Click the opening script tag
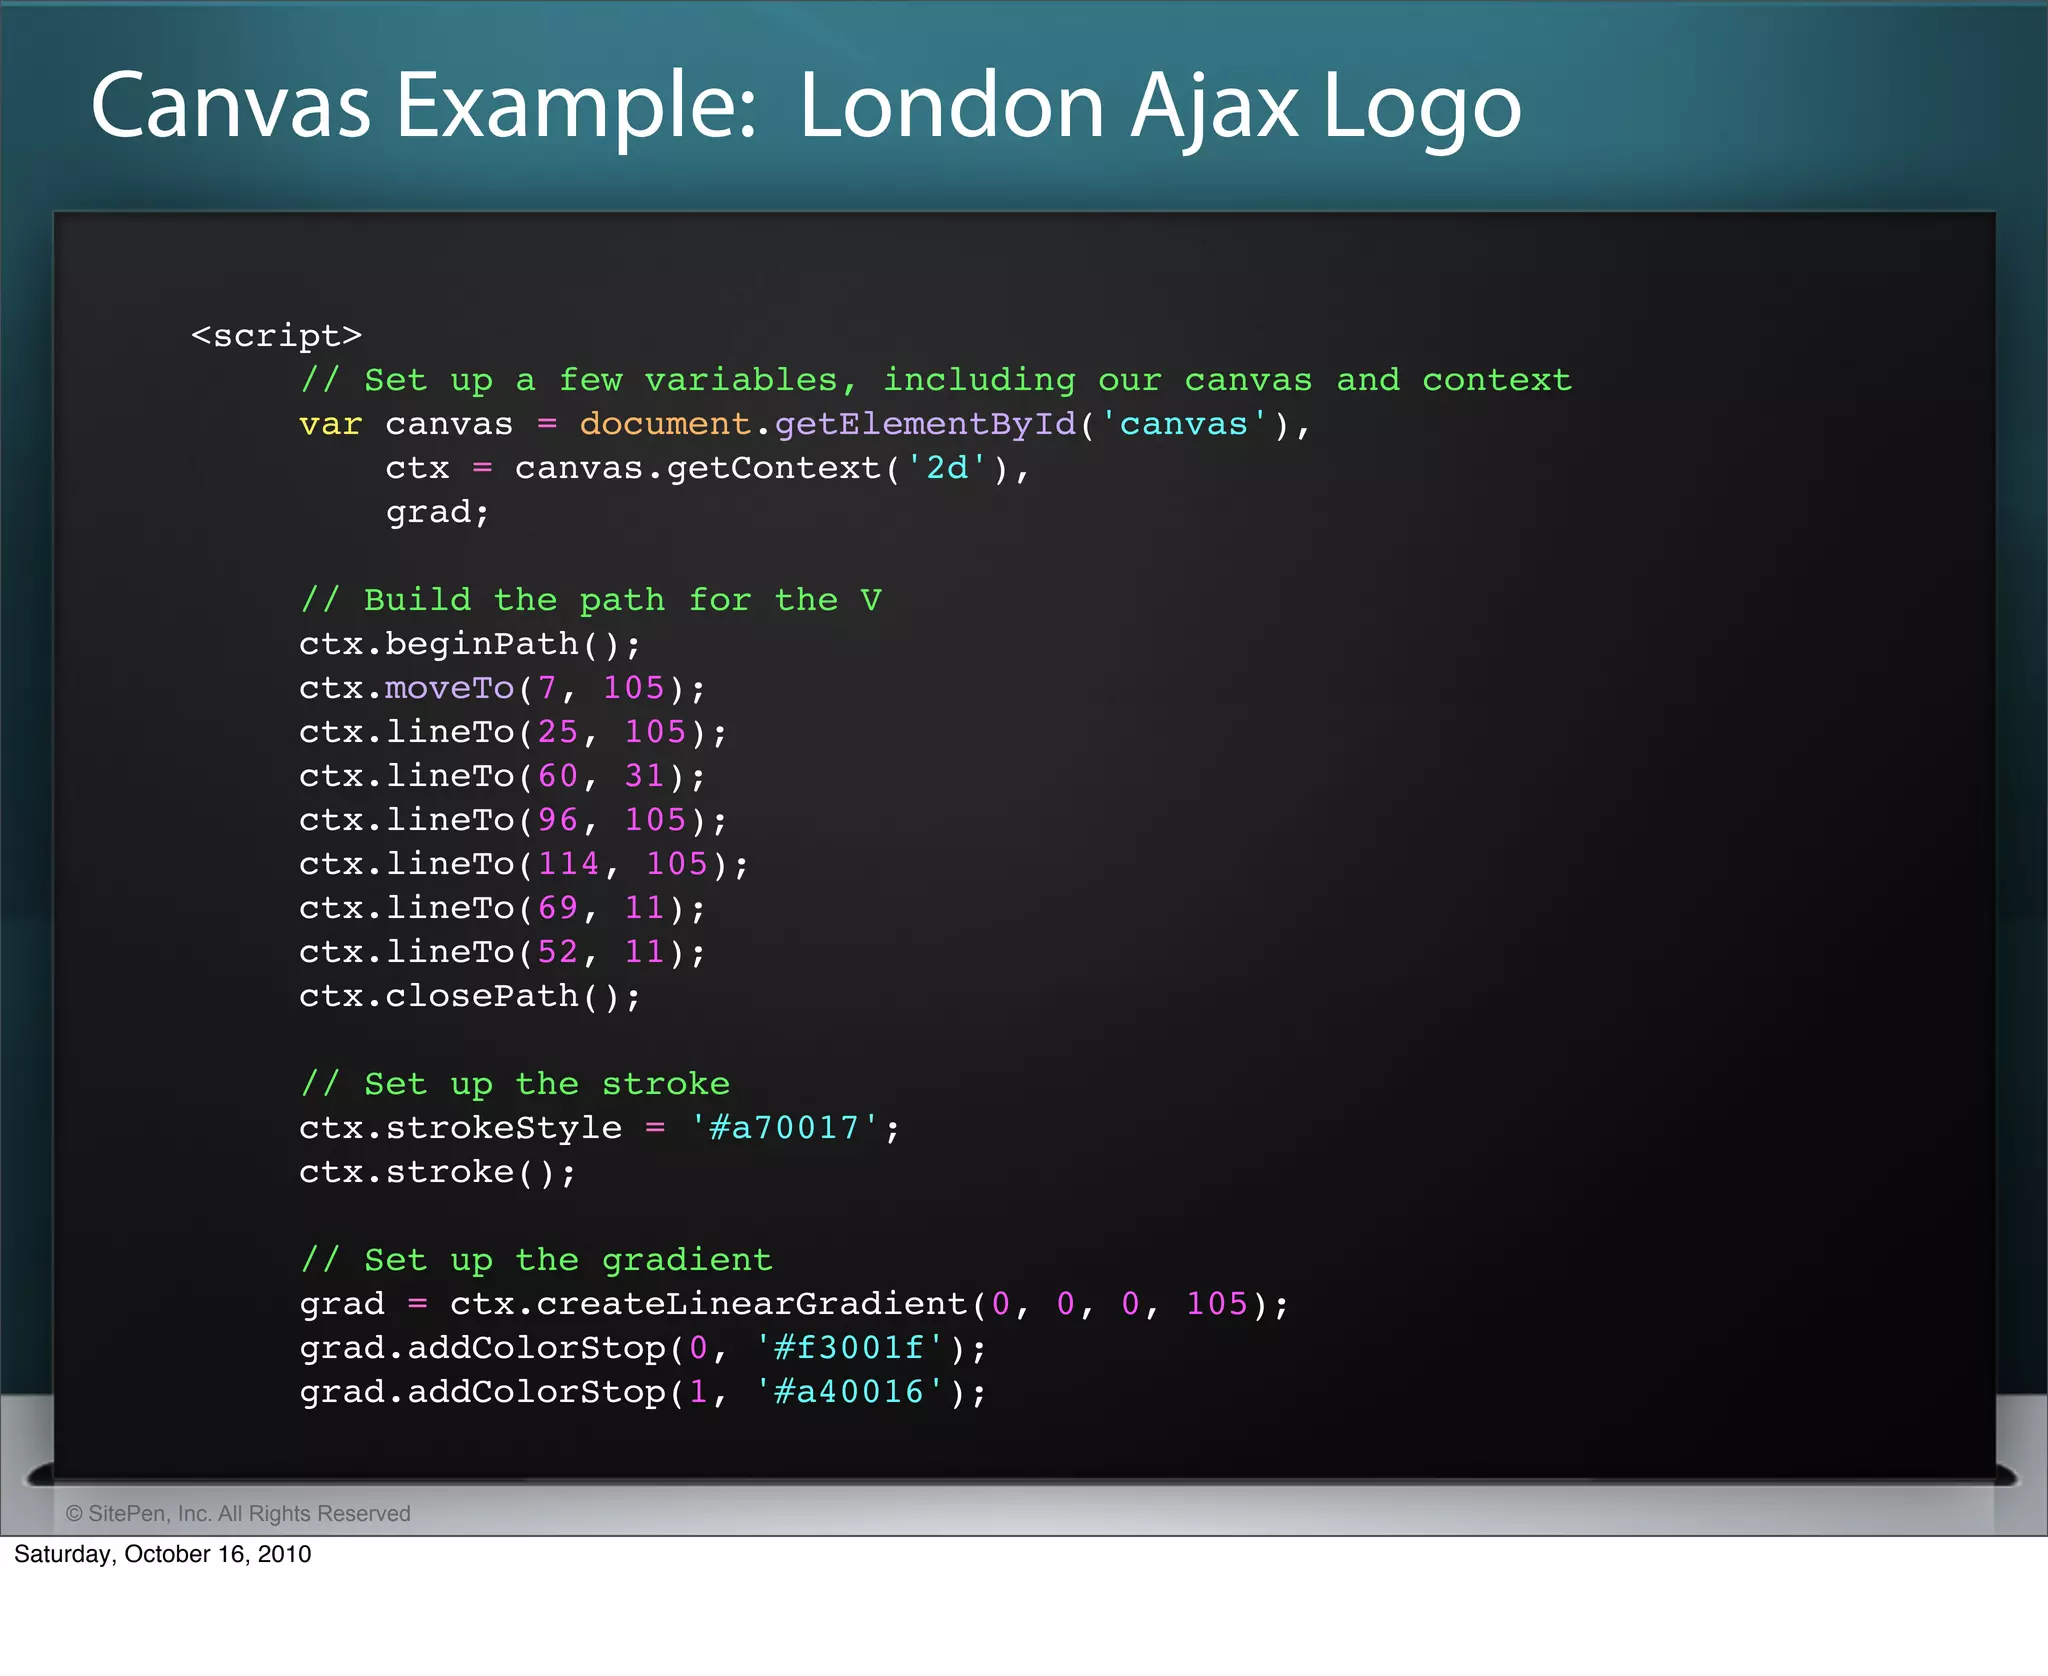2048x1676 pixels. [276, 335]
